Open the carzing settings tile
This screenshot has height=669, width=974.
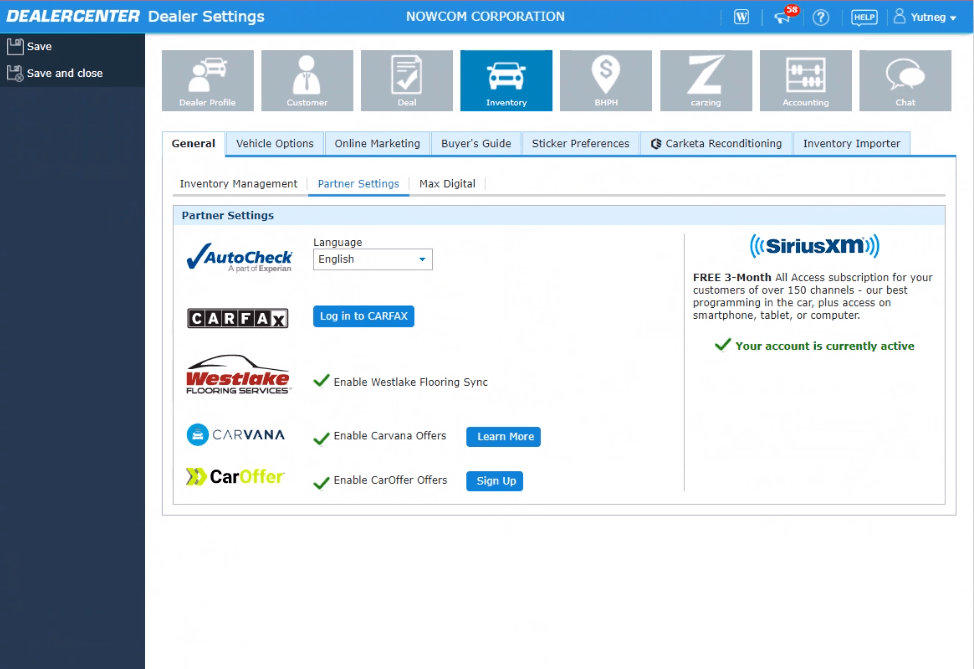[706, 81]
